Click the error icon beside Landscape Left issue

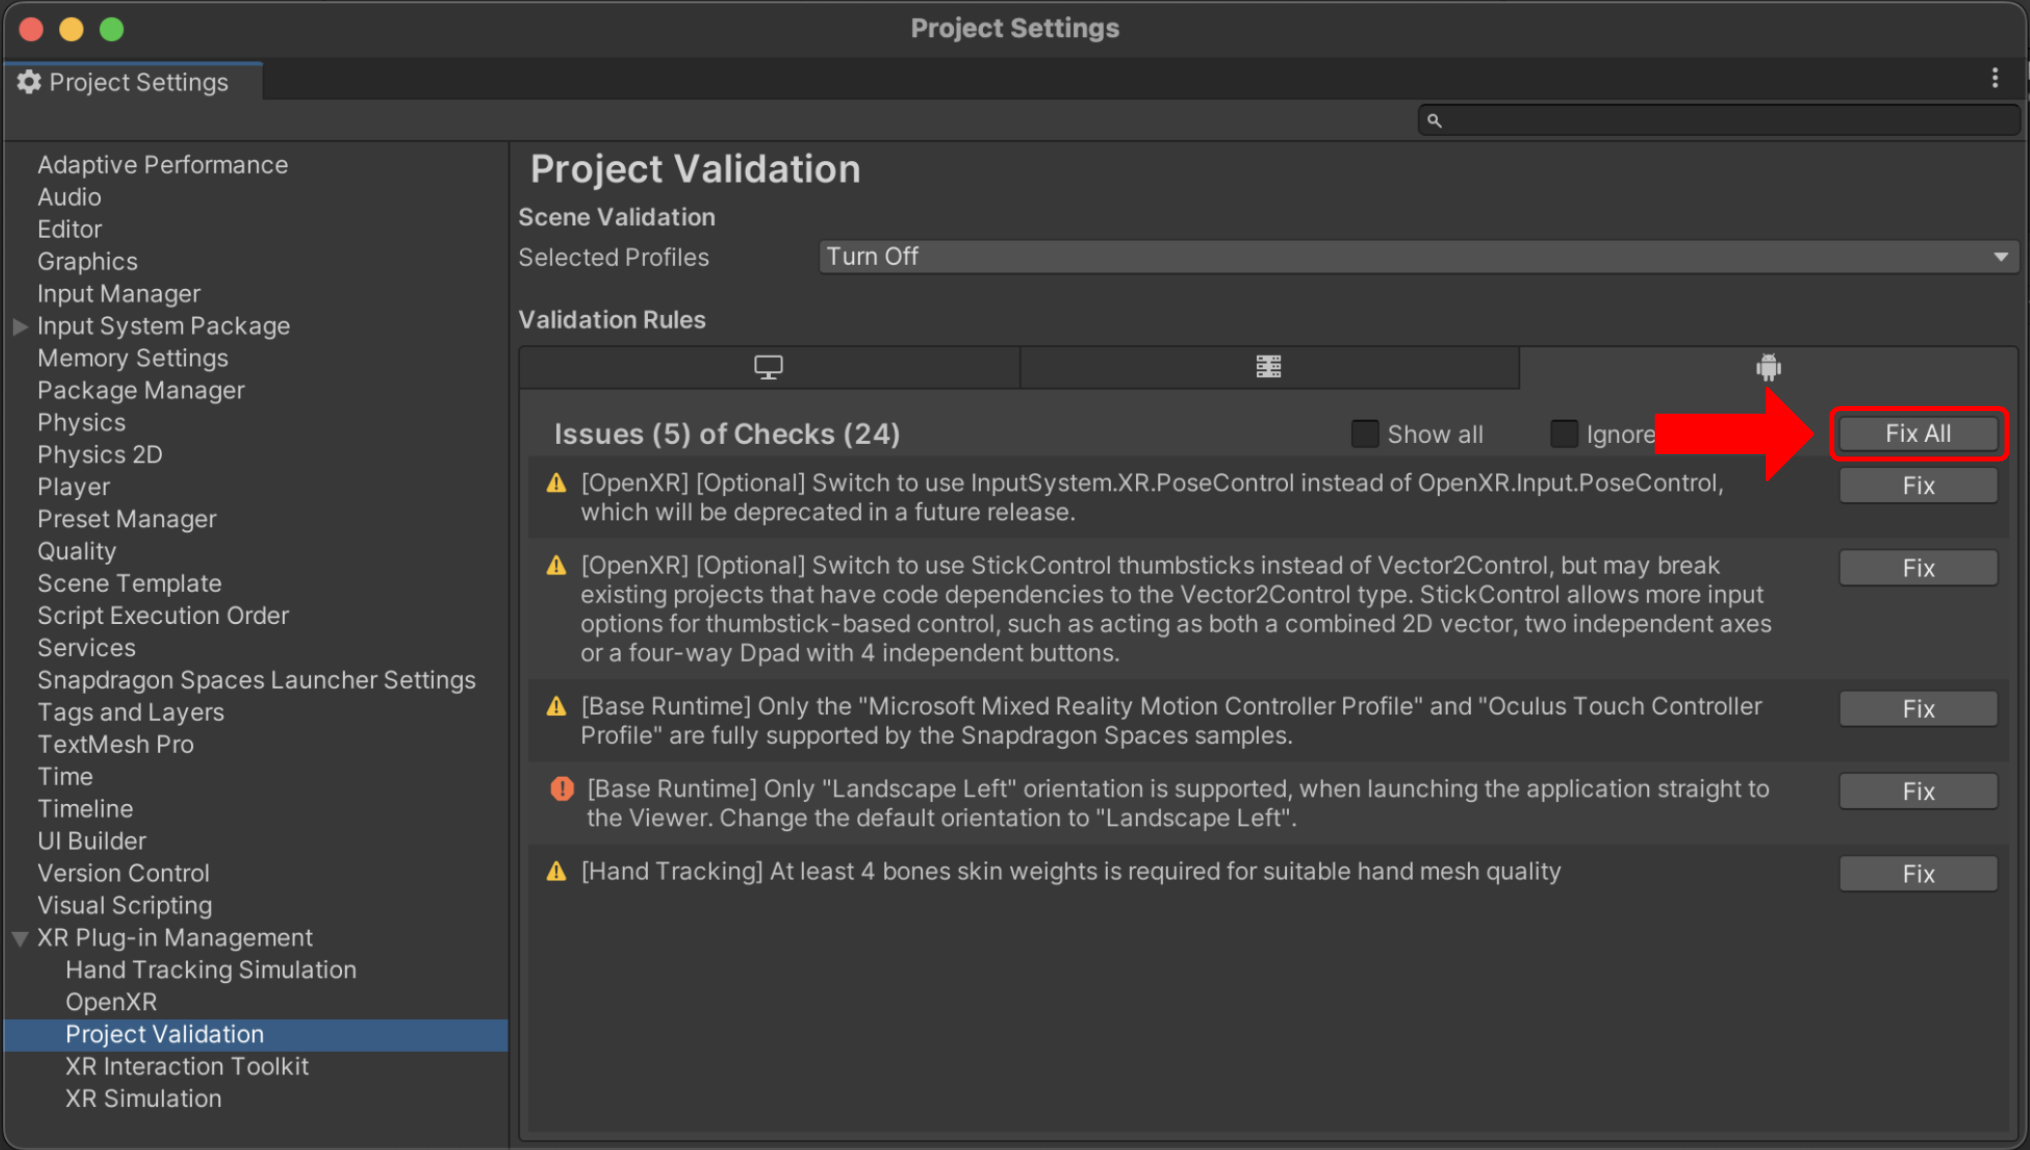562,789
